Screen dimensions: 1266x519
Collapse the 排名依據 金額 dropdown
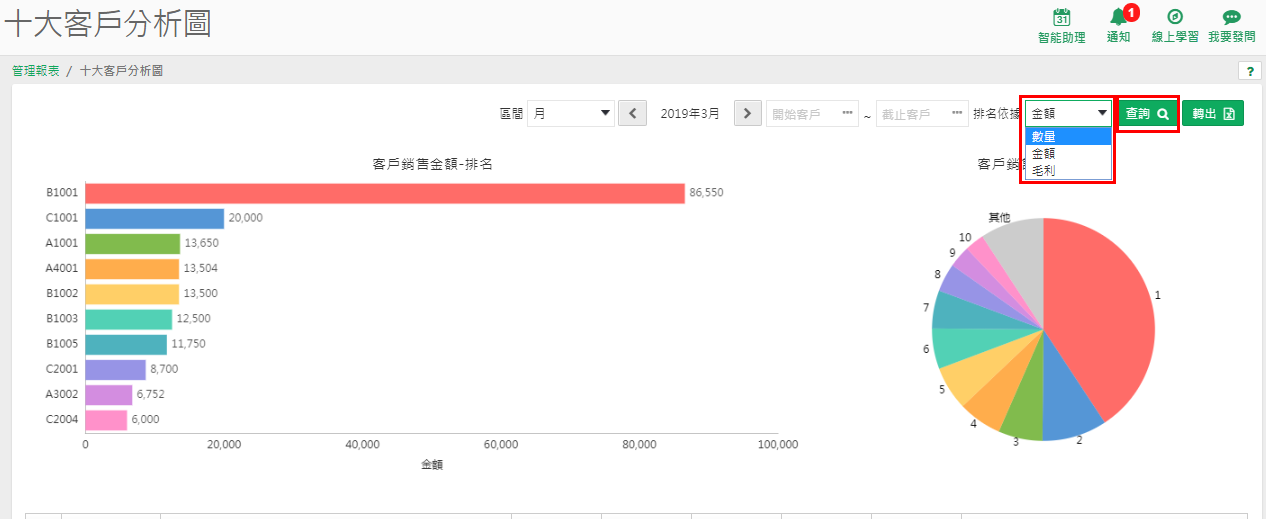[1068, 113]
